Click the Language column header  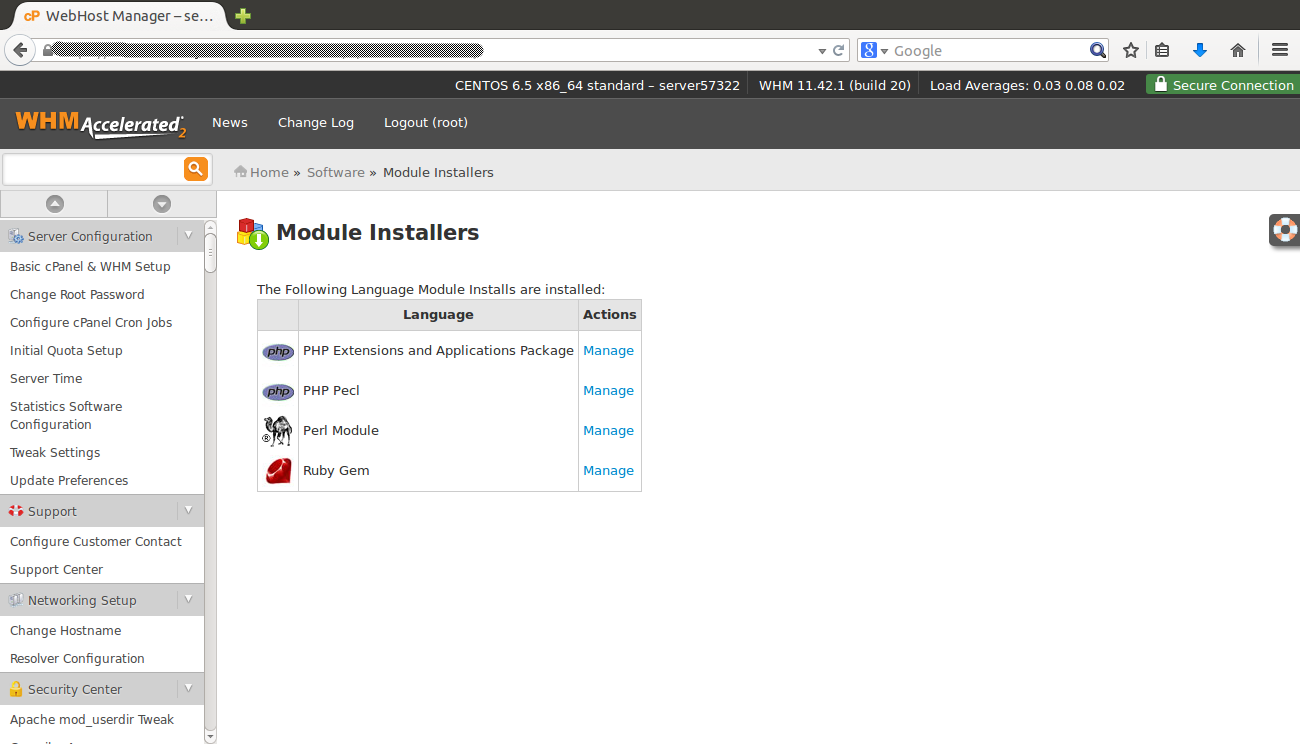(x=438, y=314)
